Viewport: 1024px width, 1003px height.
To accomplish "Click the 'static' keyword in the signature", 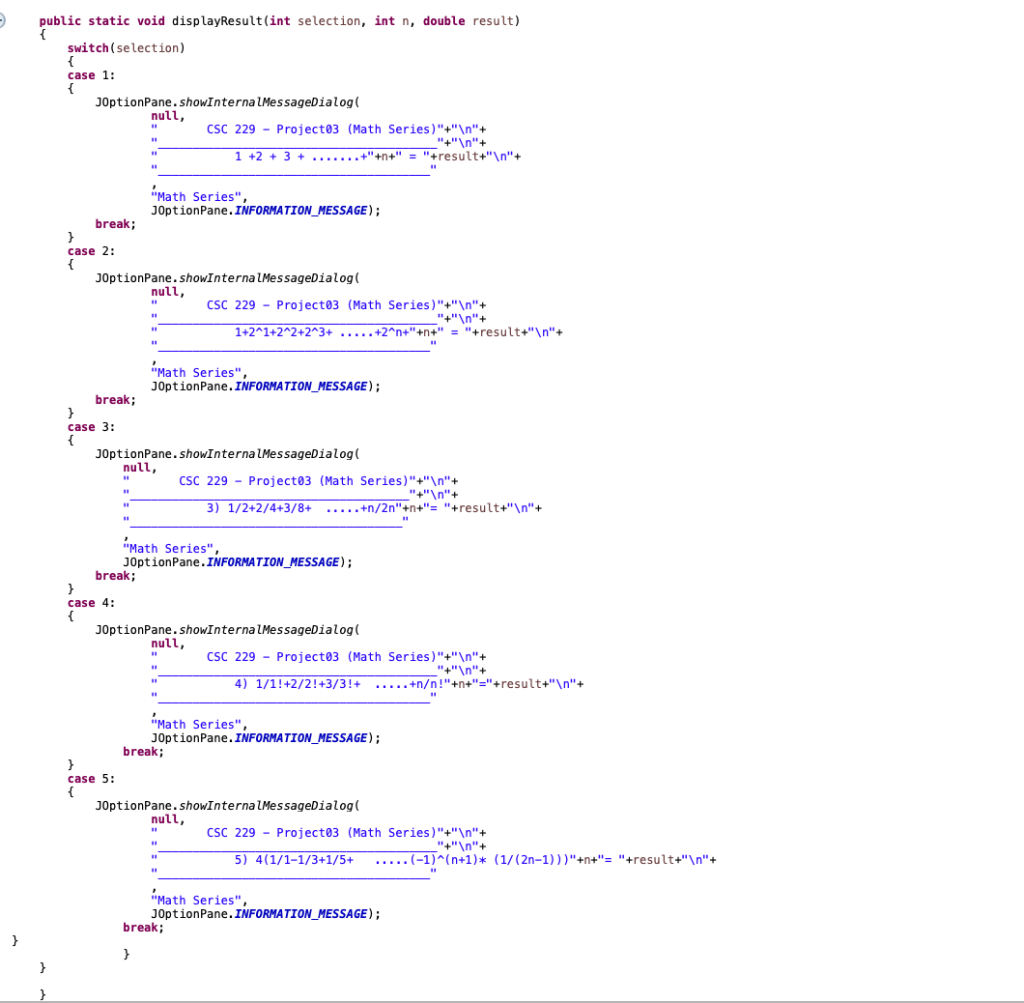I will [x=109, y=21].
